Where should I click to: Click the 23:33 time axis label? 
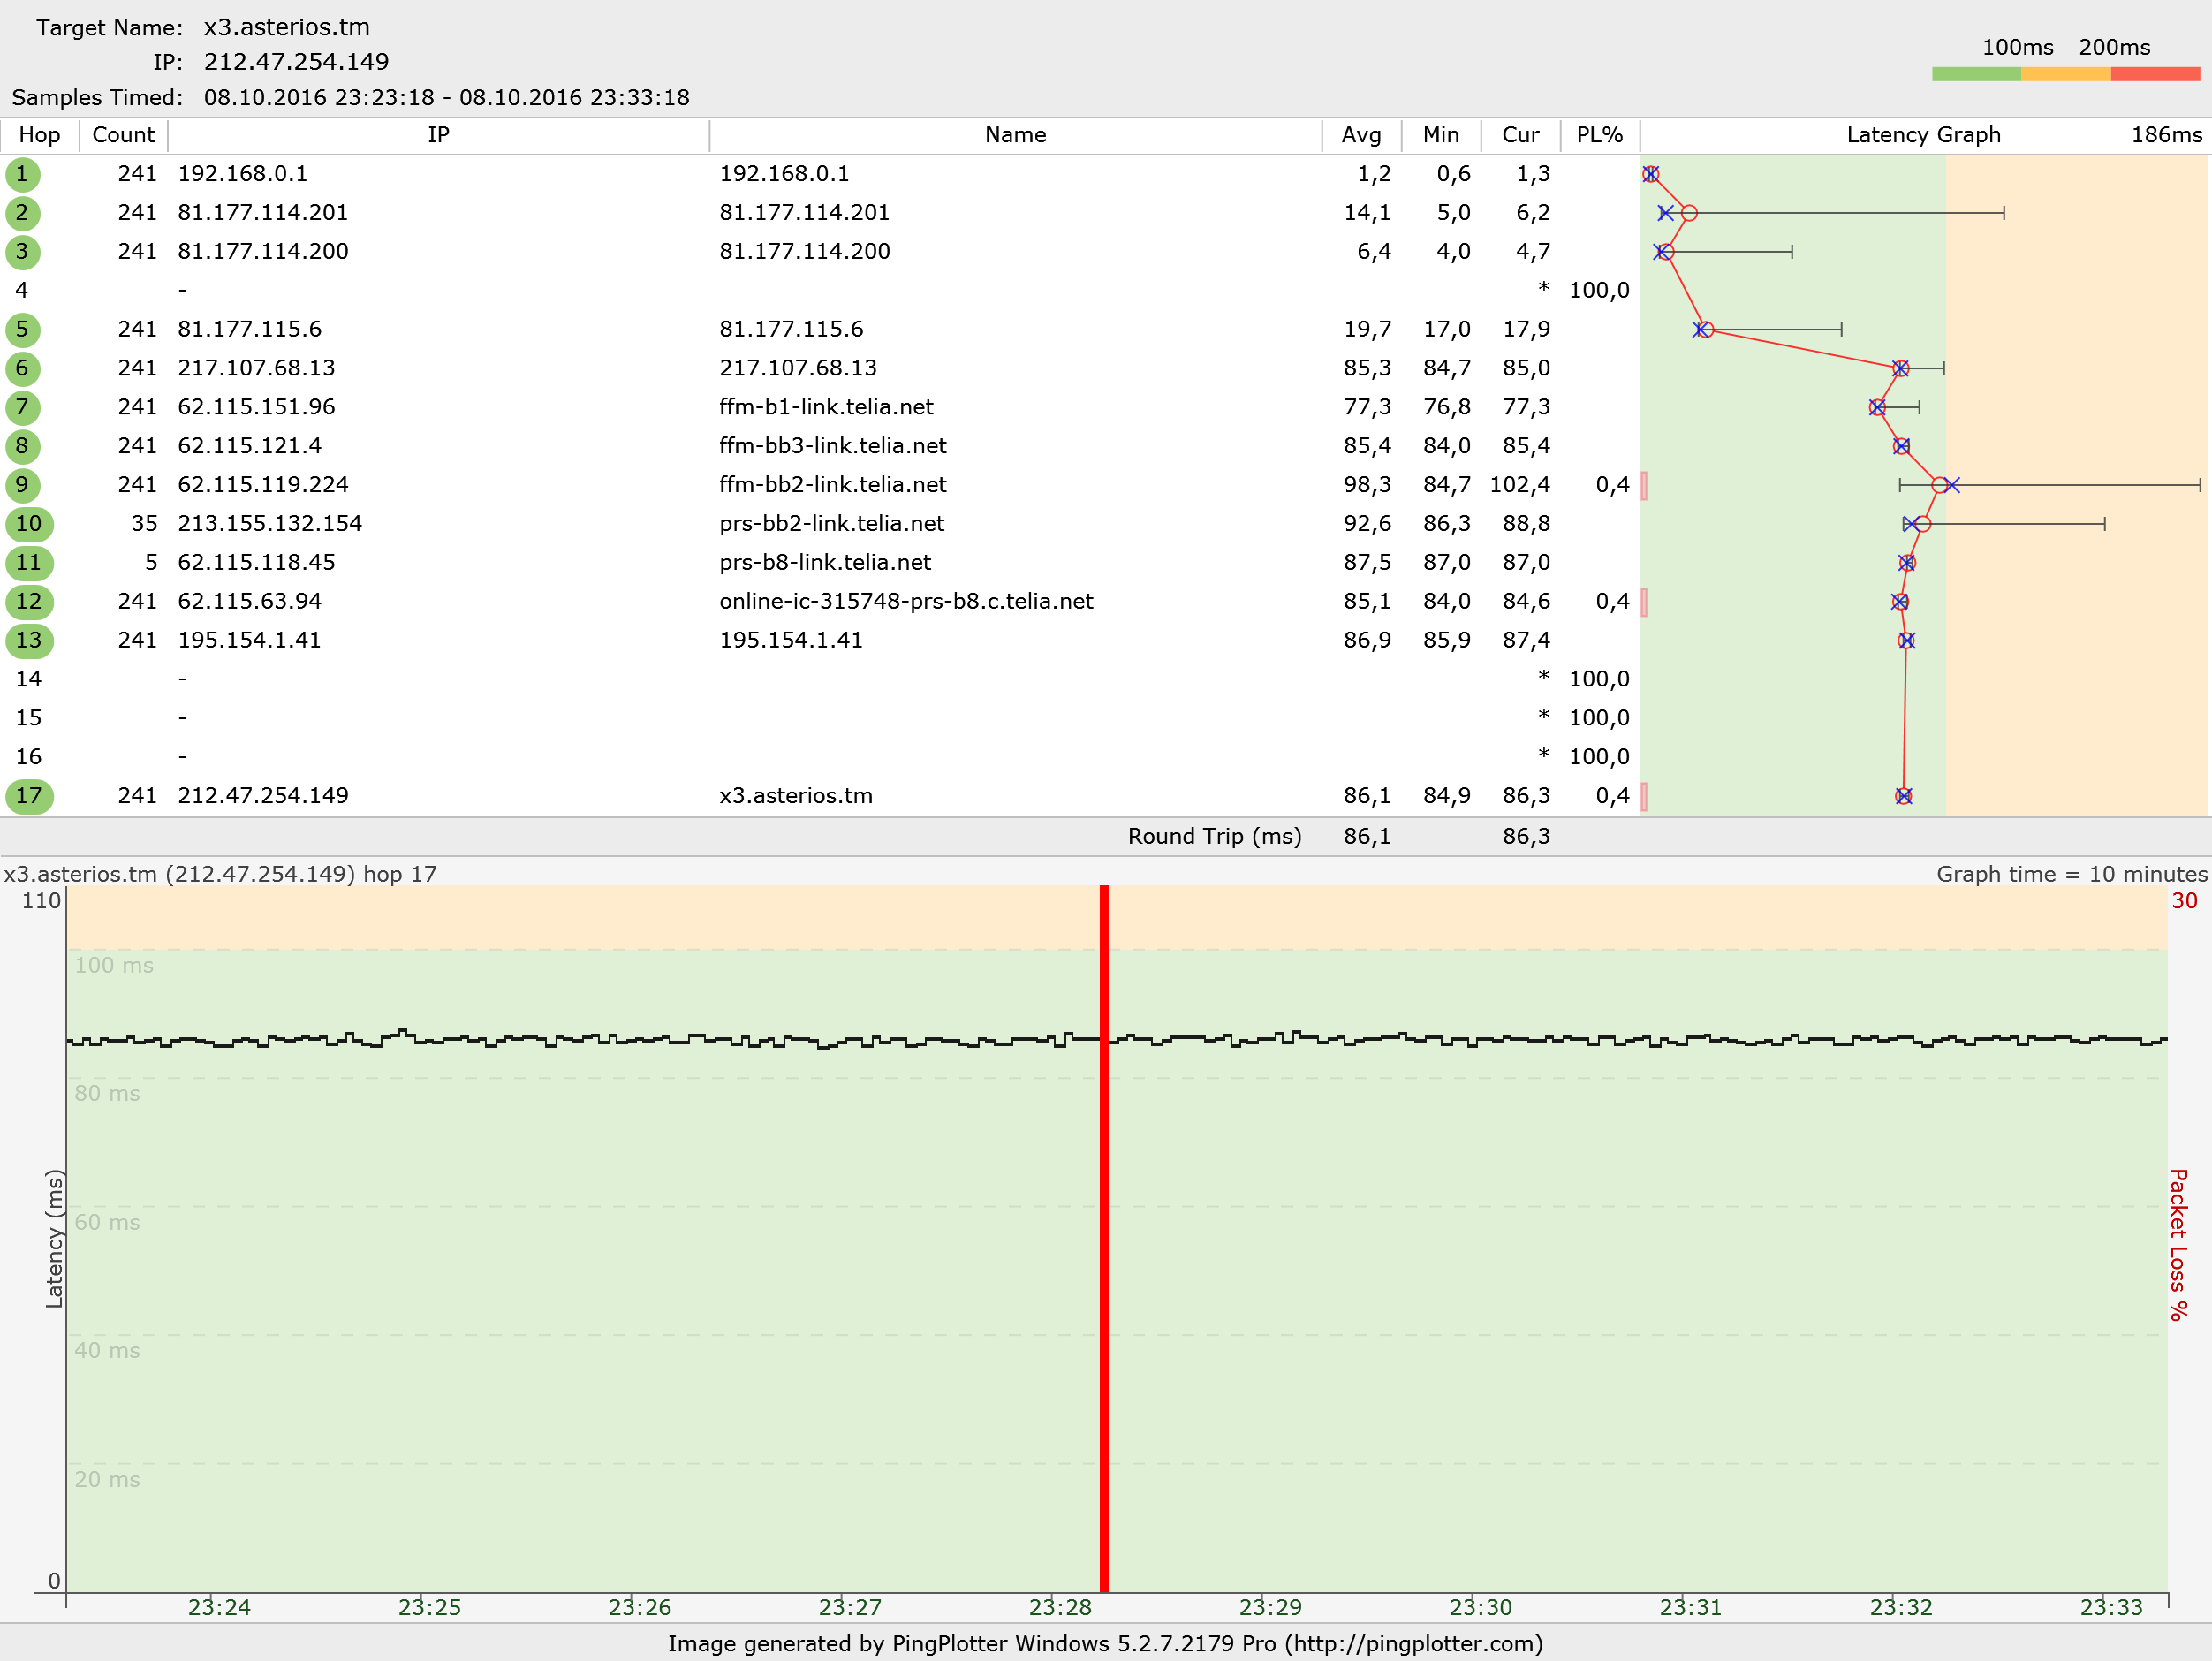2111,1608
